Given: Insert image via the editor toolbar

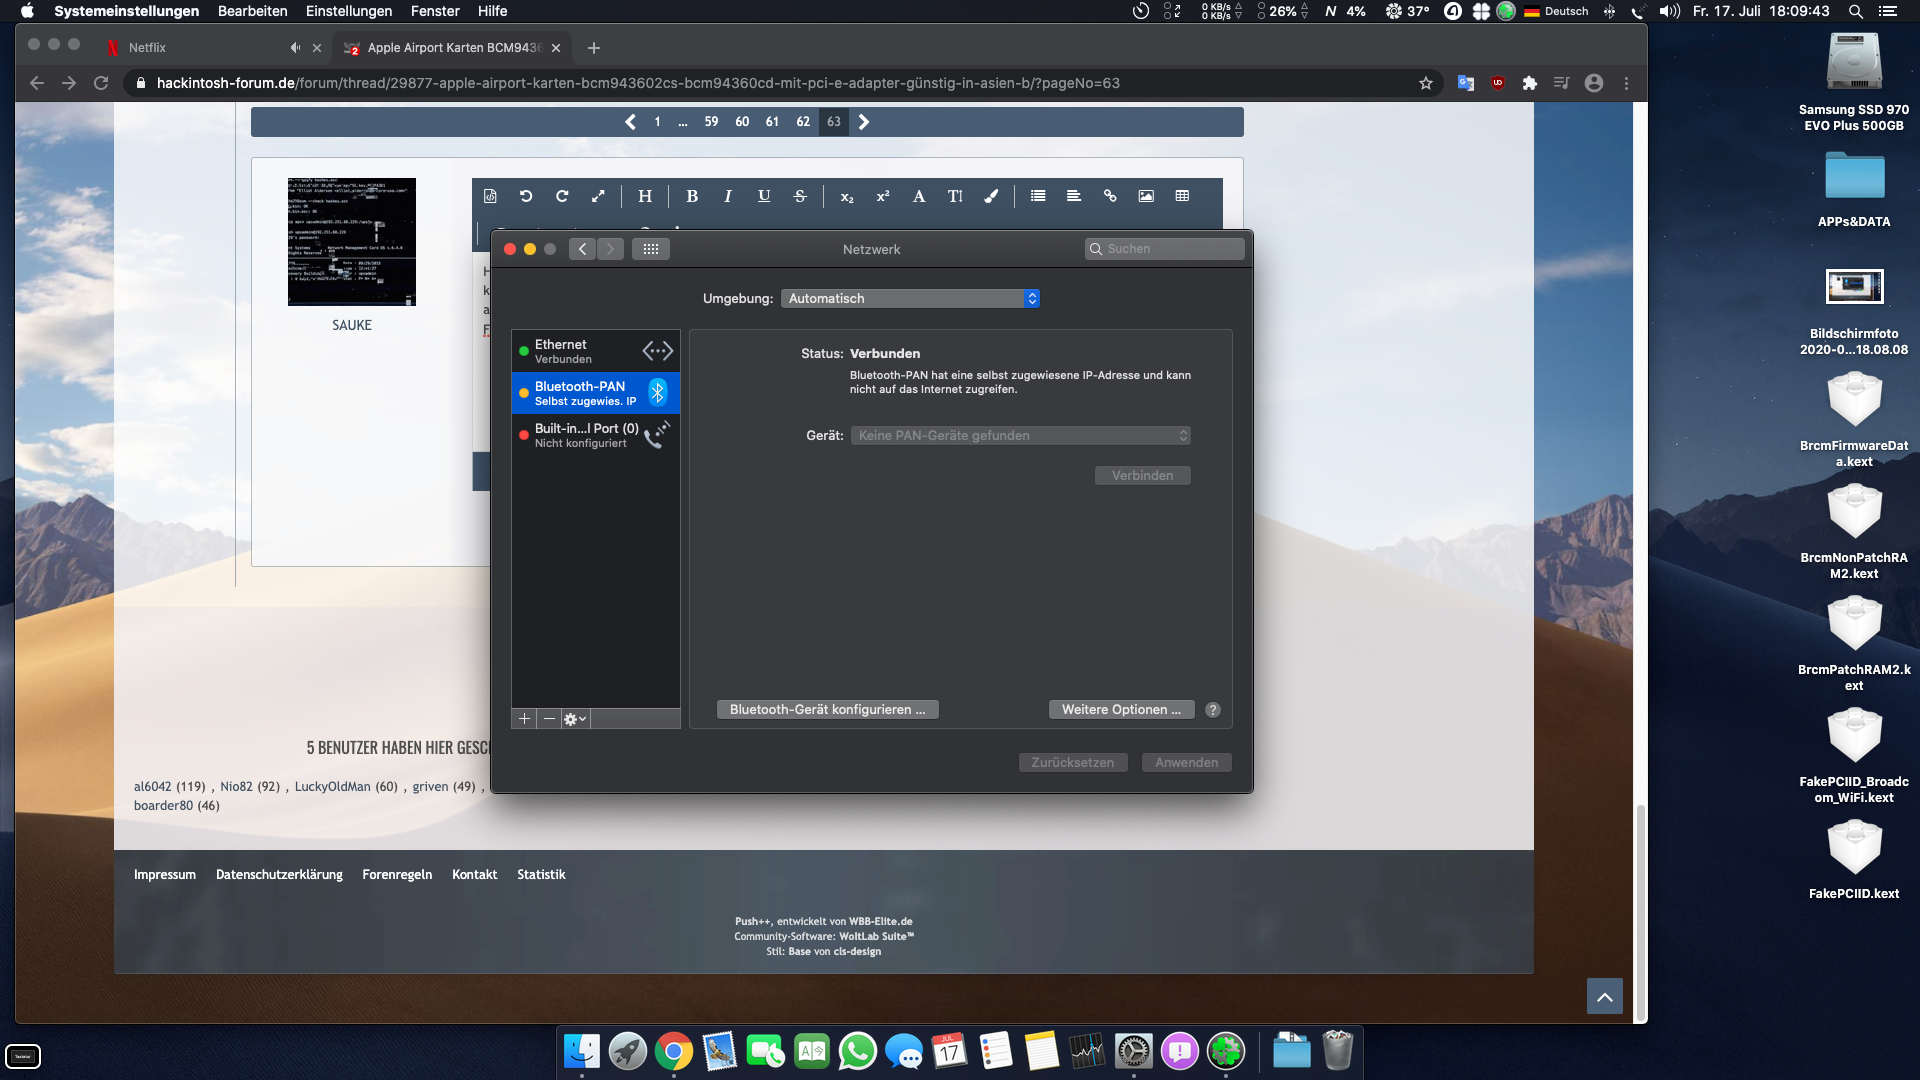Looking at the screenshot, I should [x=1146, y=196].
